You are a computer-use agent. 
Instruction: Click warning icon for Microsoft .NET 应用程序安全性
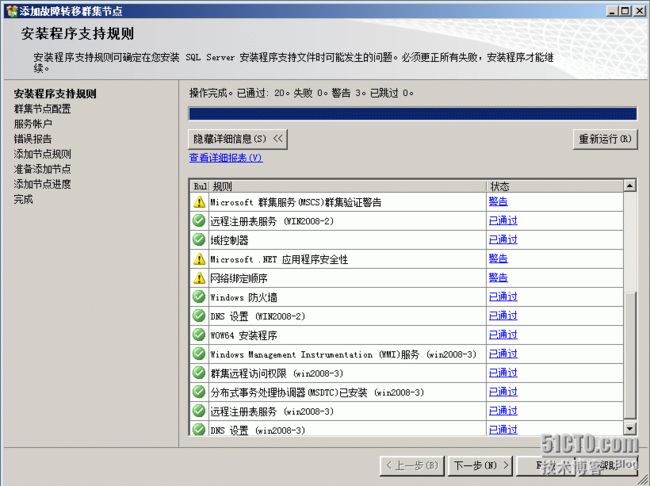tap(199, 259)
